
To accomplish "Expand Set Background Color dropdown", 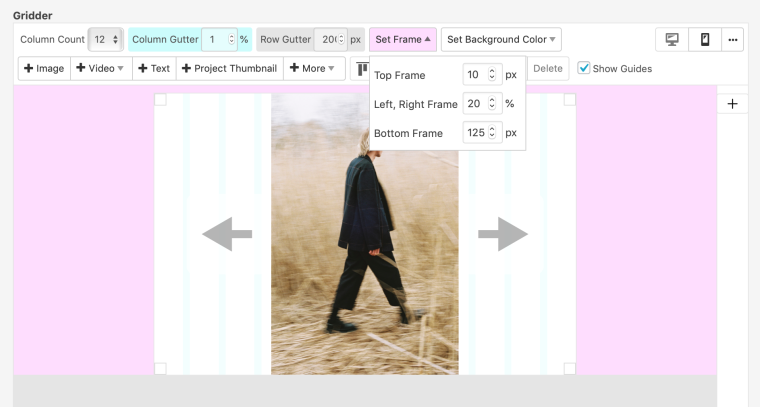I will click(x=501, y=40).
